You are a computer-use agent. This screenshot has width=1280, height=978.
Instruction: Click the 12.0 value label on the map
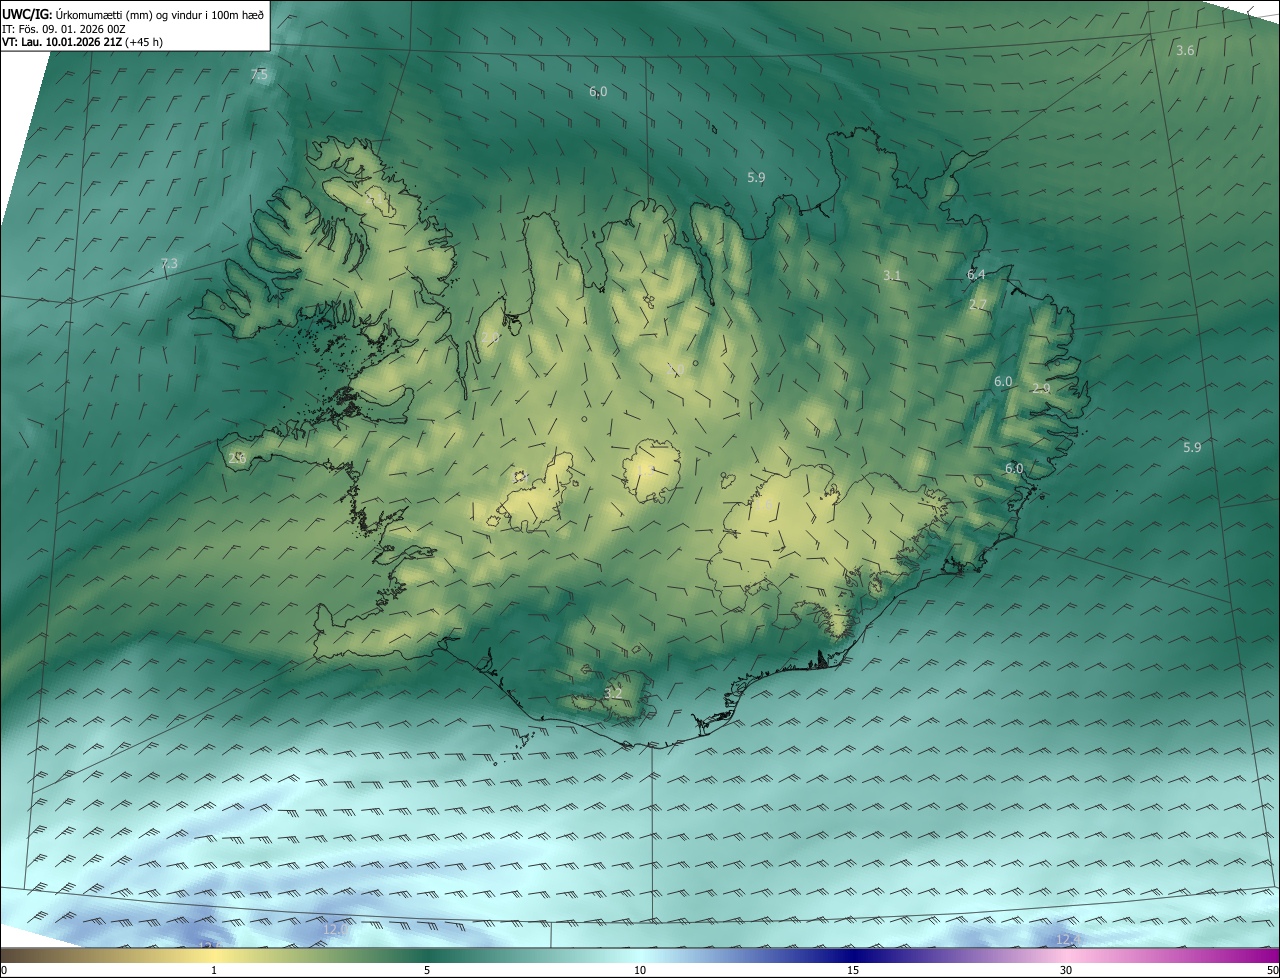coord(335,929)
